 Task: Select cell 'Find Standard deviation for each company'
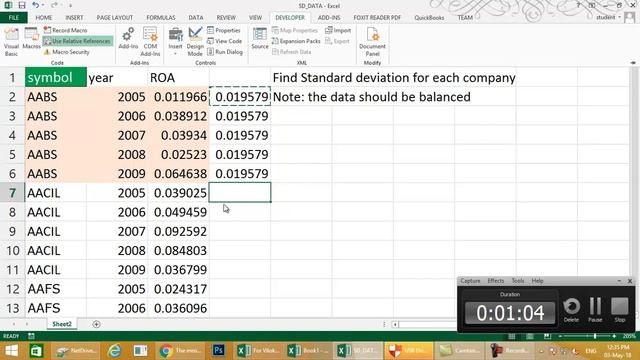[394, 78]
